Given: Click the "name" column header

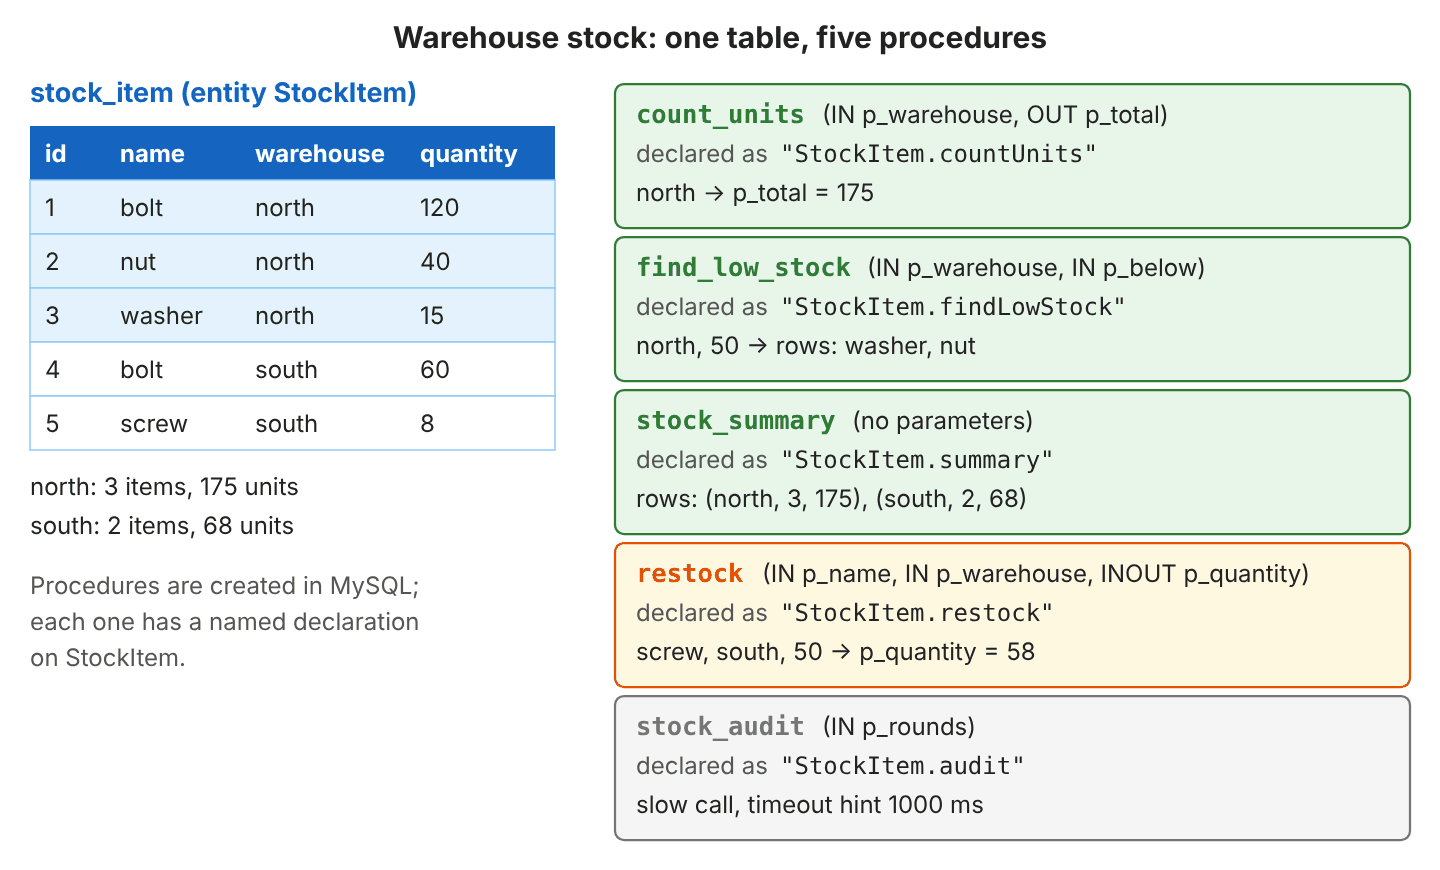Looking at the screenshot, I should [x=152, y=154].
